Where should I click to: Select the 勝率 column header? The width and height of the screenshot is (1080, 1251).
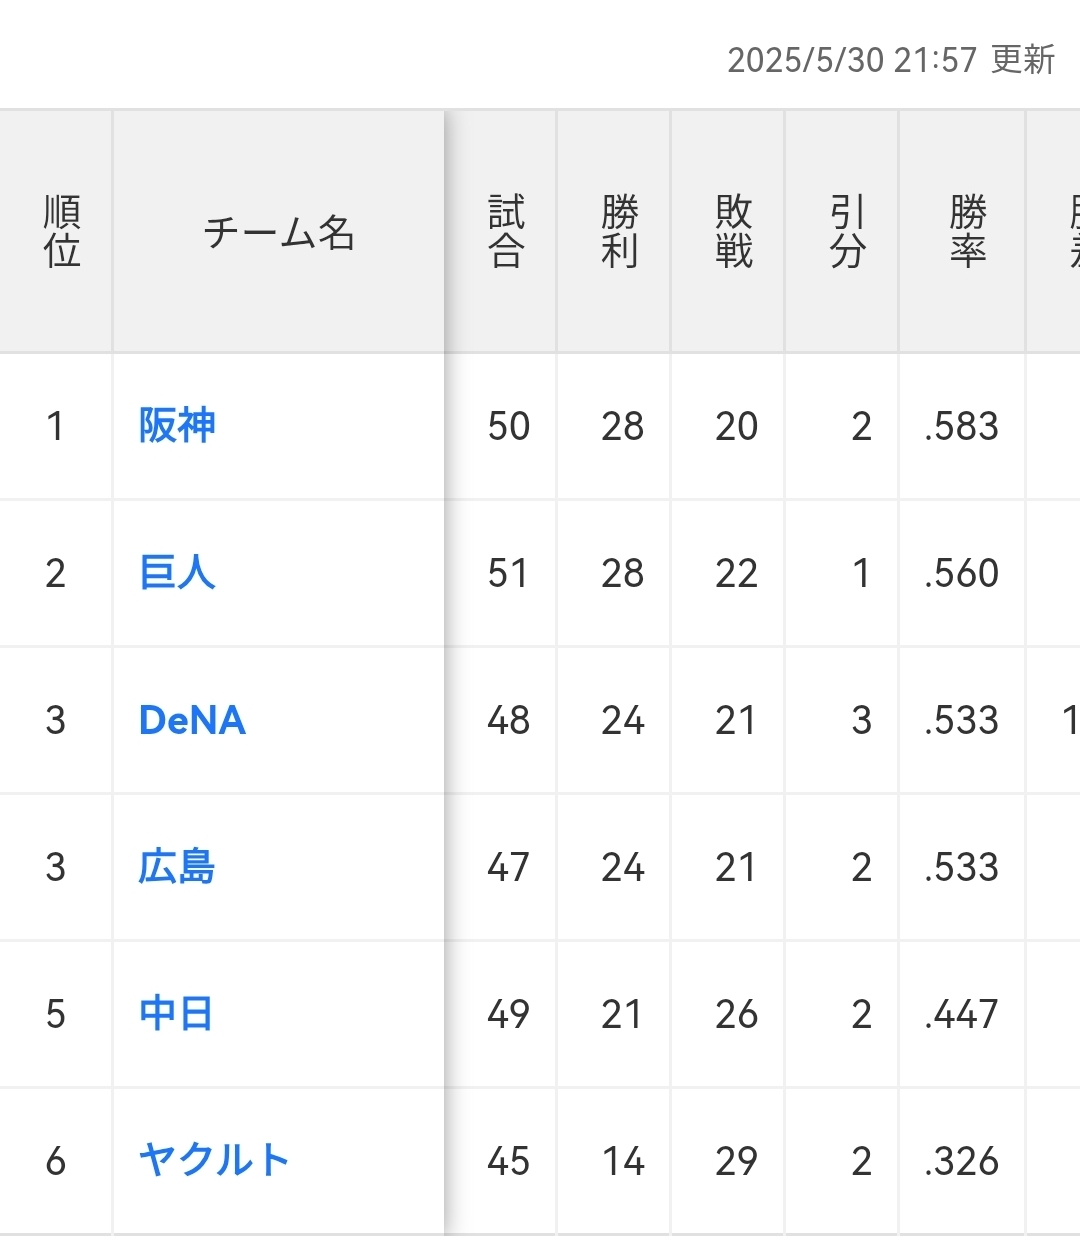point(967,232)
